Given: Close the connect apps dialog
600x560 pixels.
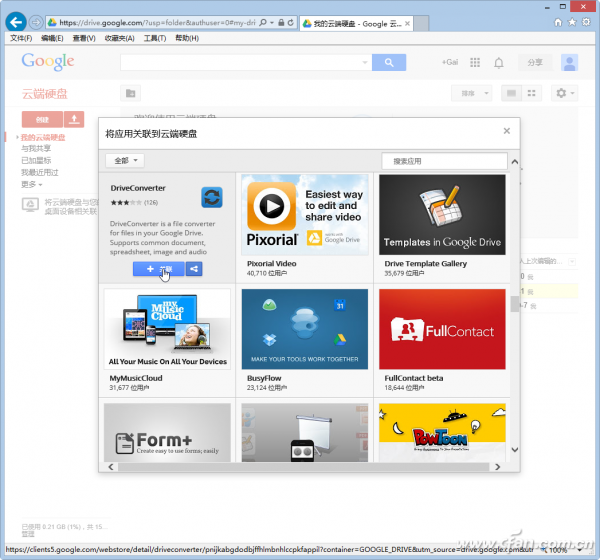Looking at the screenshot, I should [507, 131].
